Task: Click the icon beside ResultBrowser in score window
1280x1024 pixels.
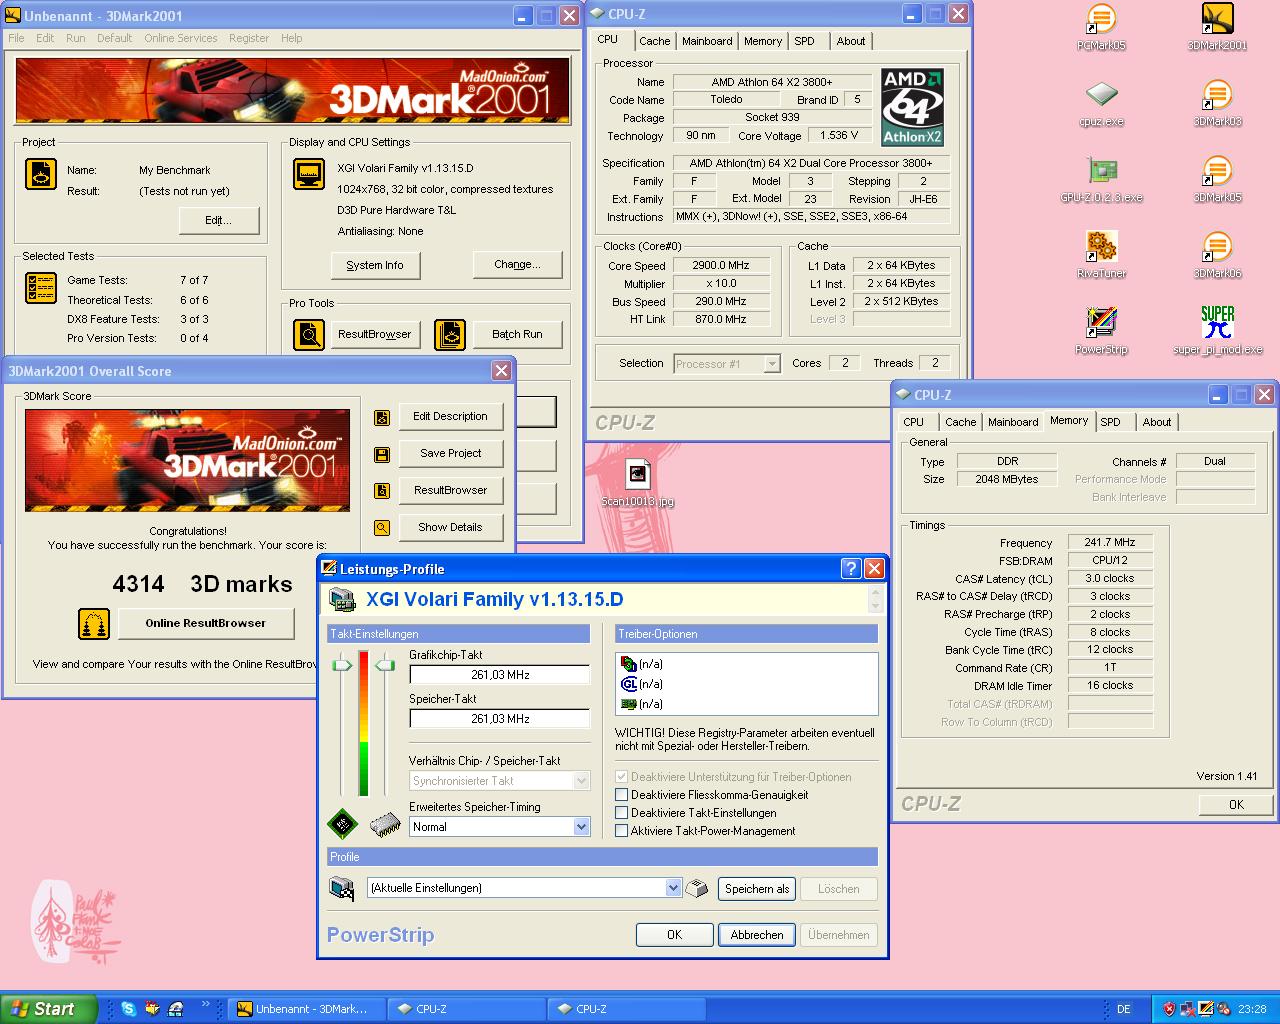Action: click(382, 491)
